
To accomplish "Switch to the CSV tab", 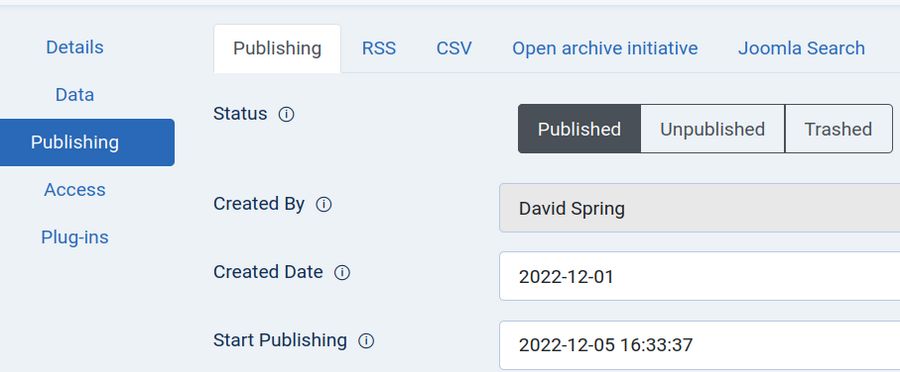I will tap(454, 48).
